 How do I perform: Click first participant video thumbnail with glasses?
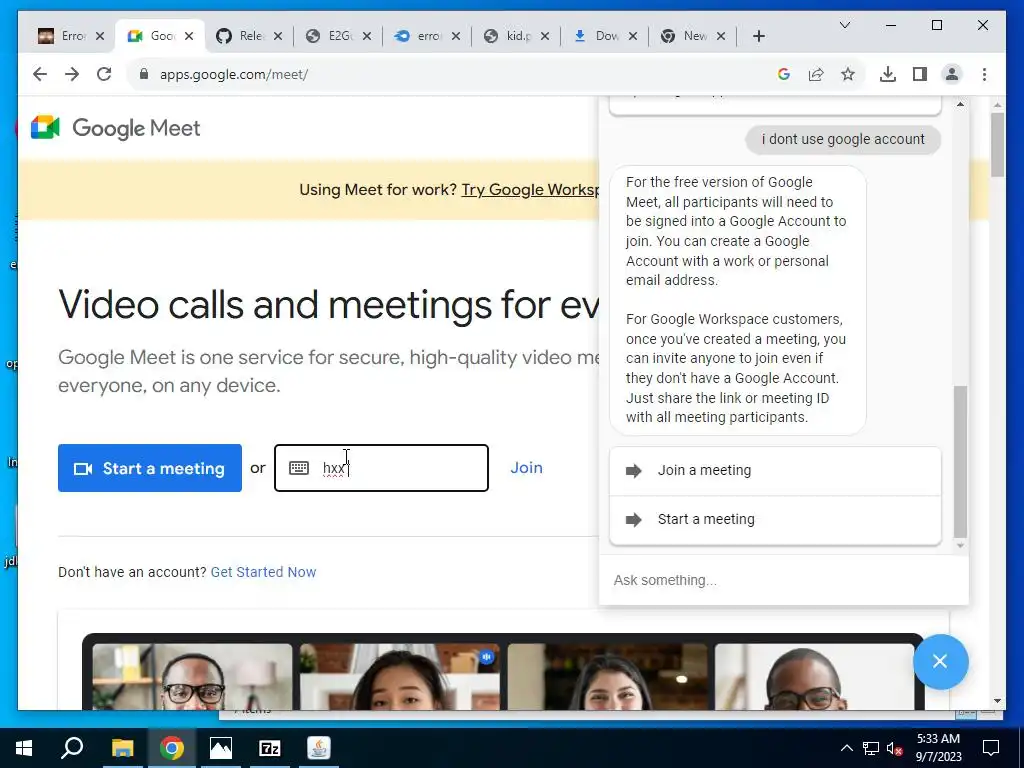pos(192,677)
